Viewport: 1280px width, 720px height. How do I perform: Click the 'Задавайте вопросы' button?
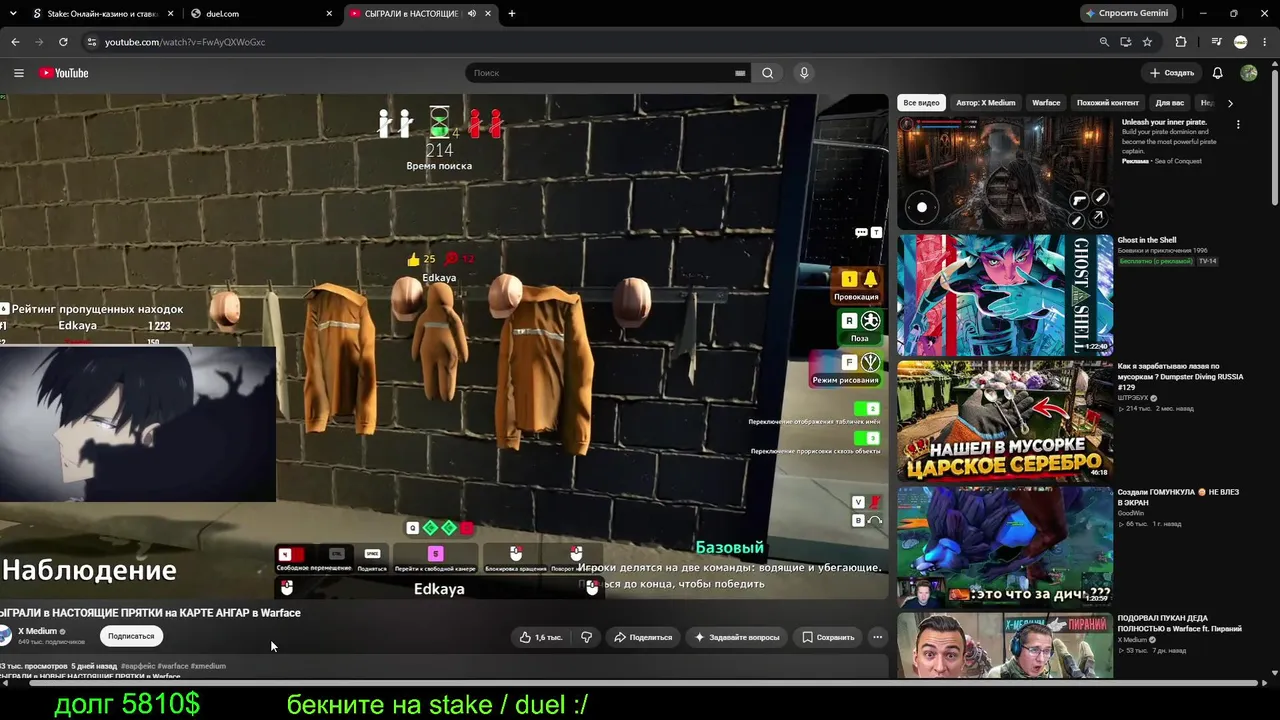pyautogui.click(x=736, y=637)
